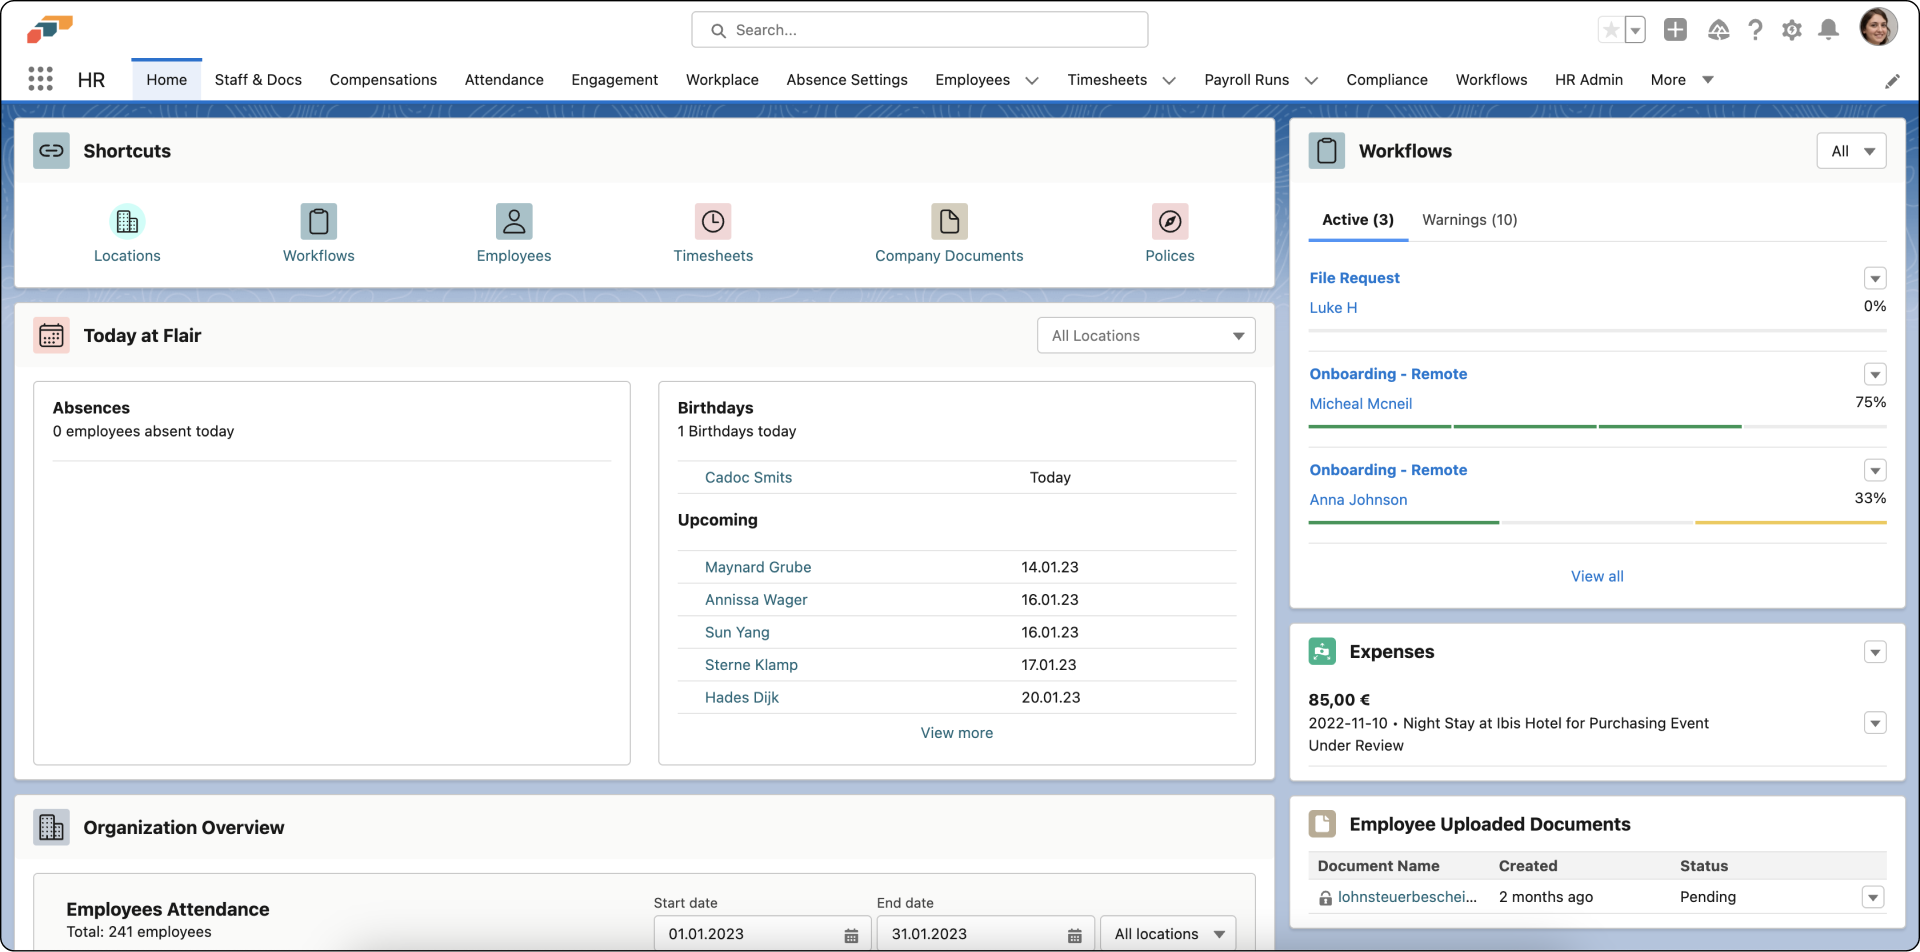This screenshot has width=1920, height=952.
Task: Click the global Search field
Action: (919, 30)
